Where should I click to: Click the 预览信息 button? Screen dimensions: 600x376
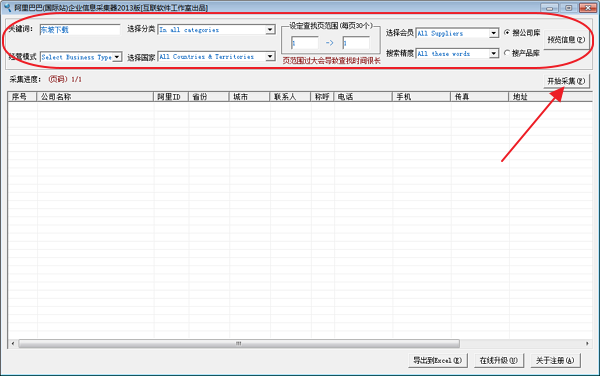point(566,39)
